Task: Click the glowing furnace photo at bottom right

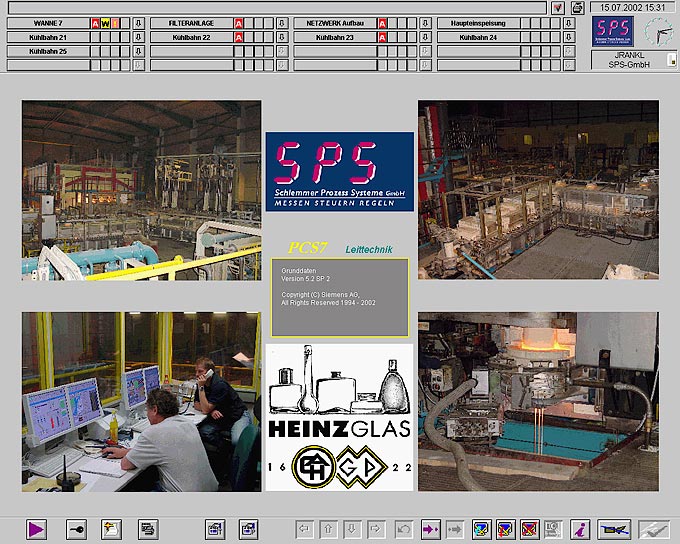Action: click(x=538, y=402)
